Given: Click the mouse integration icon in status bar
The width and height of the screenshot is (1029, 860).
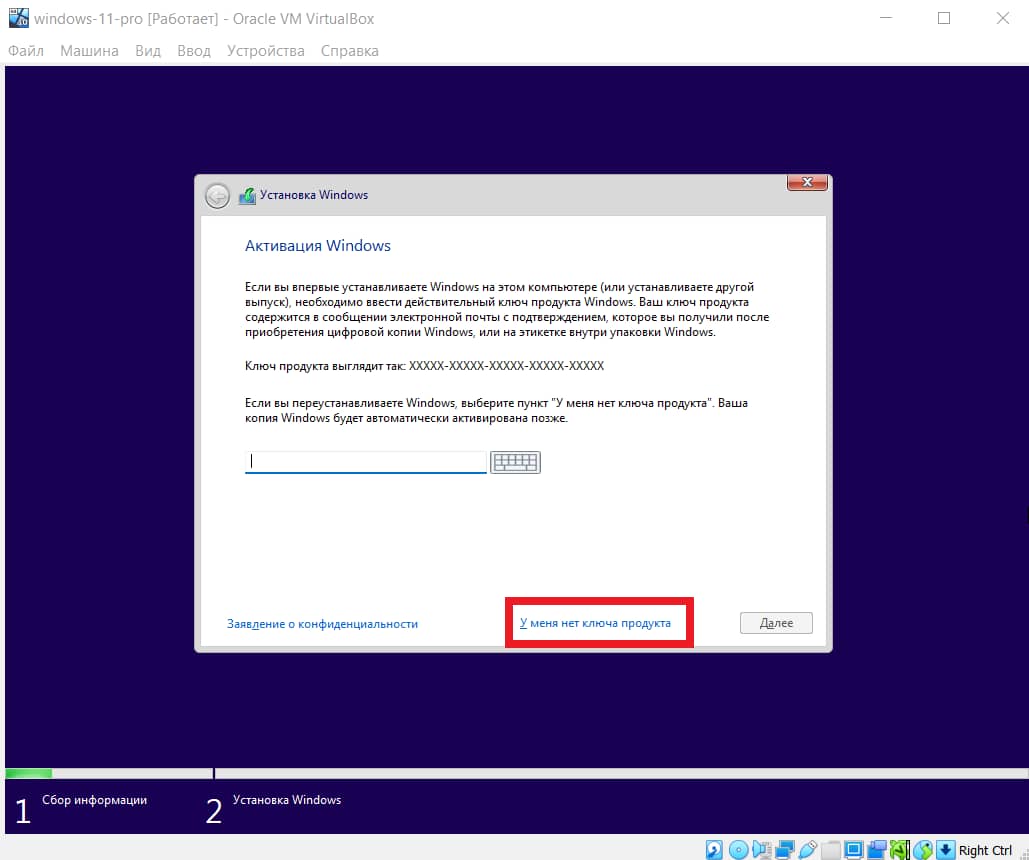Looking at the screenshot, I should [x=923, y=849].
